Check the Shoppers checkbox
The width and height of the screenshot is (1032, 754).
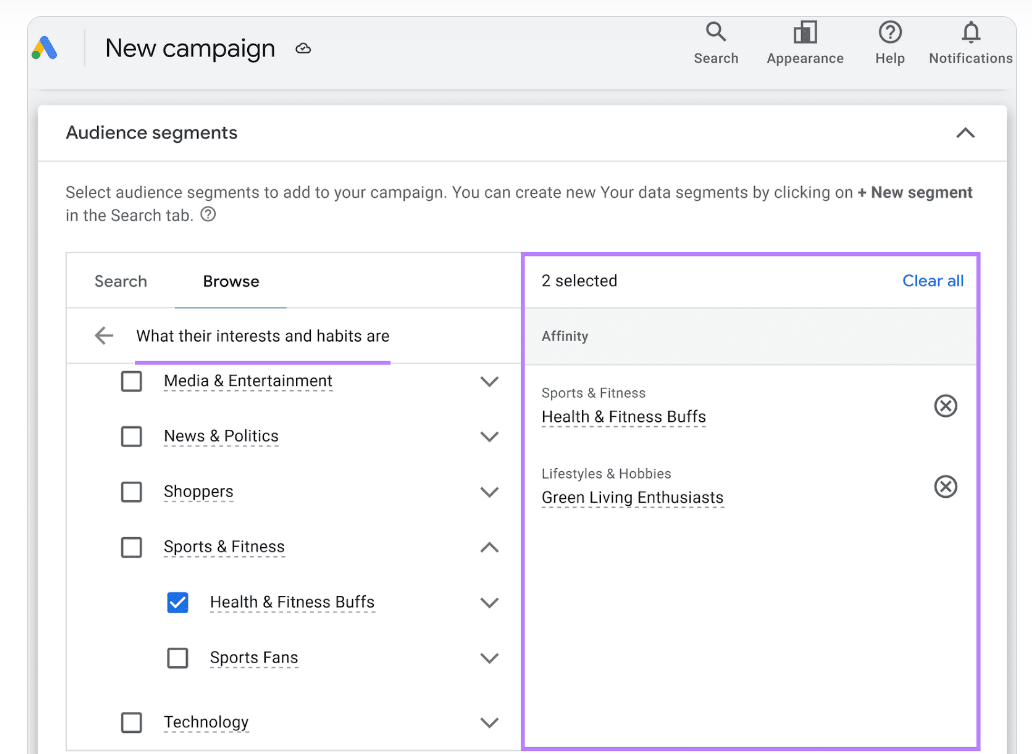[131, 491]
